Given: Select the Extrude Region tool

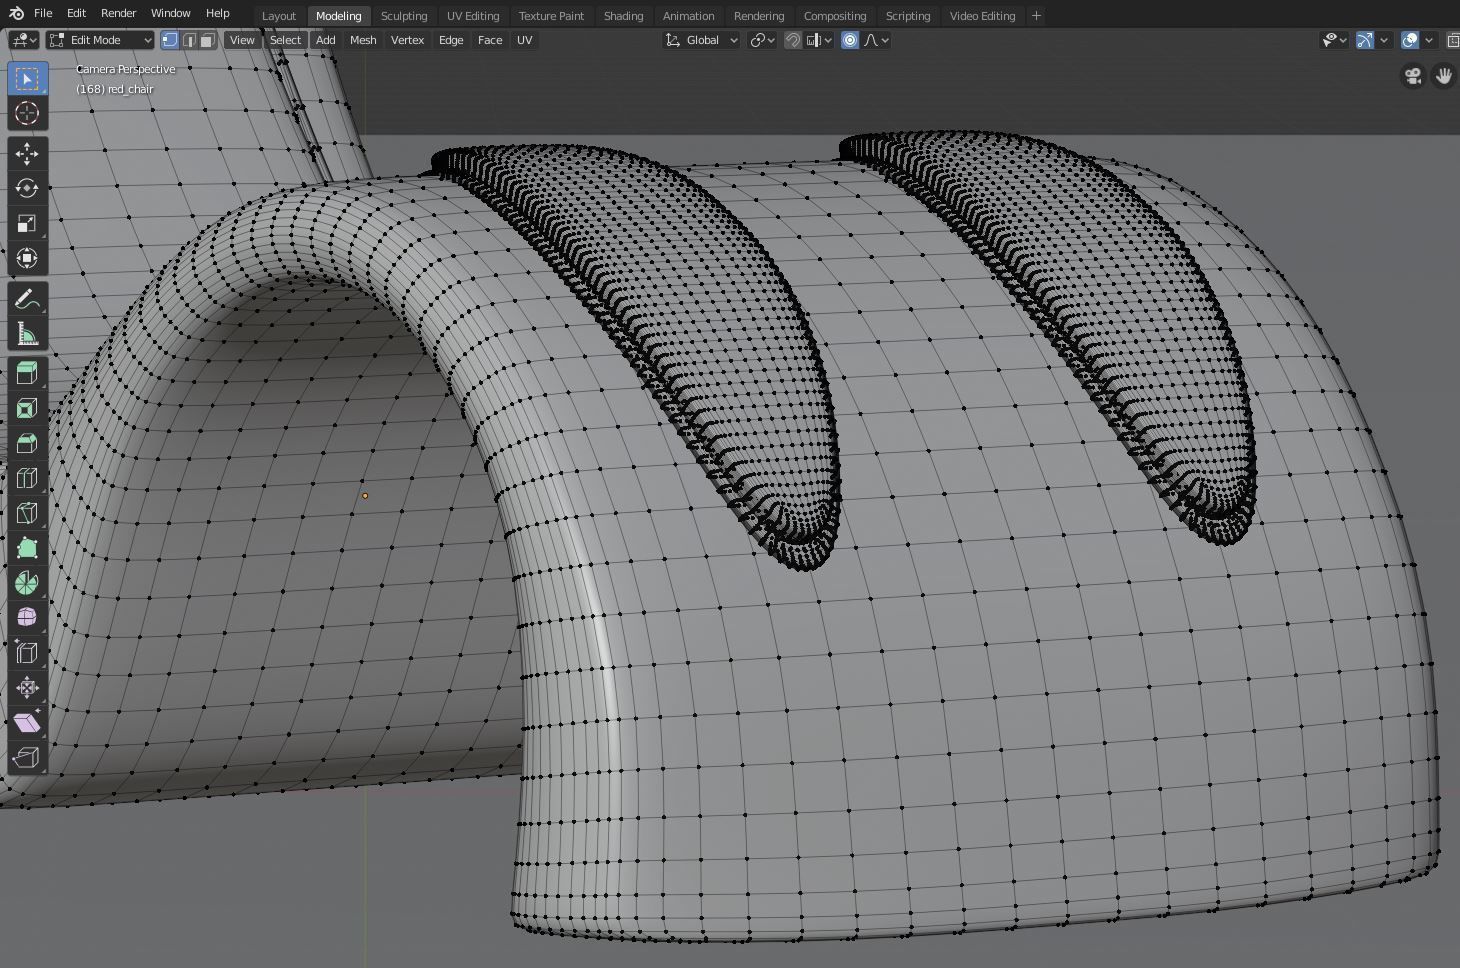Looking at the screenshot, I should 27,373.
